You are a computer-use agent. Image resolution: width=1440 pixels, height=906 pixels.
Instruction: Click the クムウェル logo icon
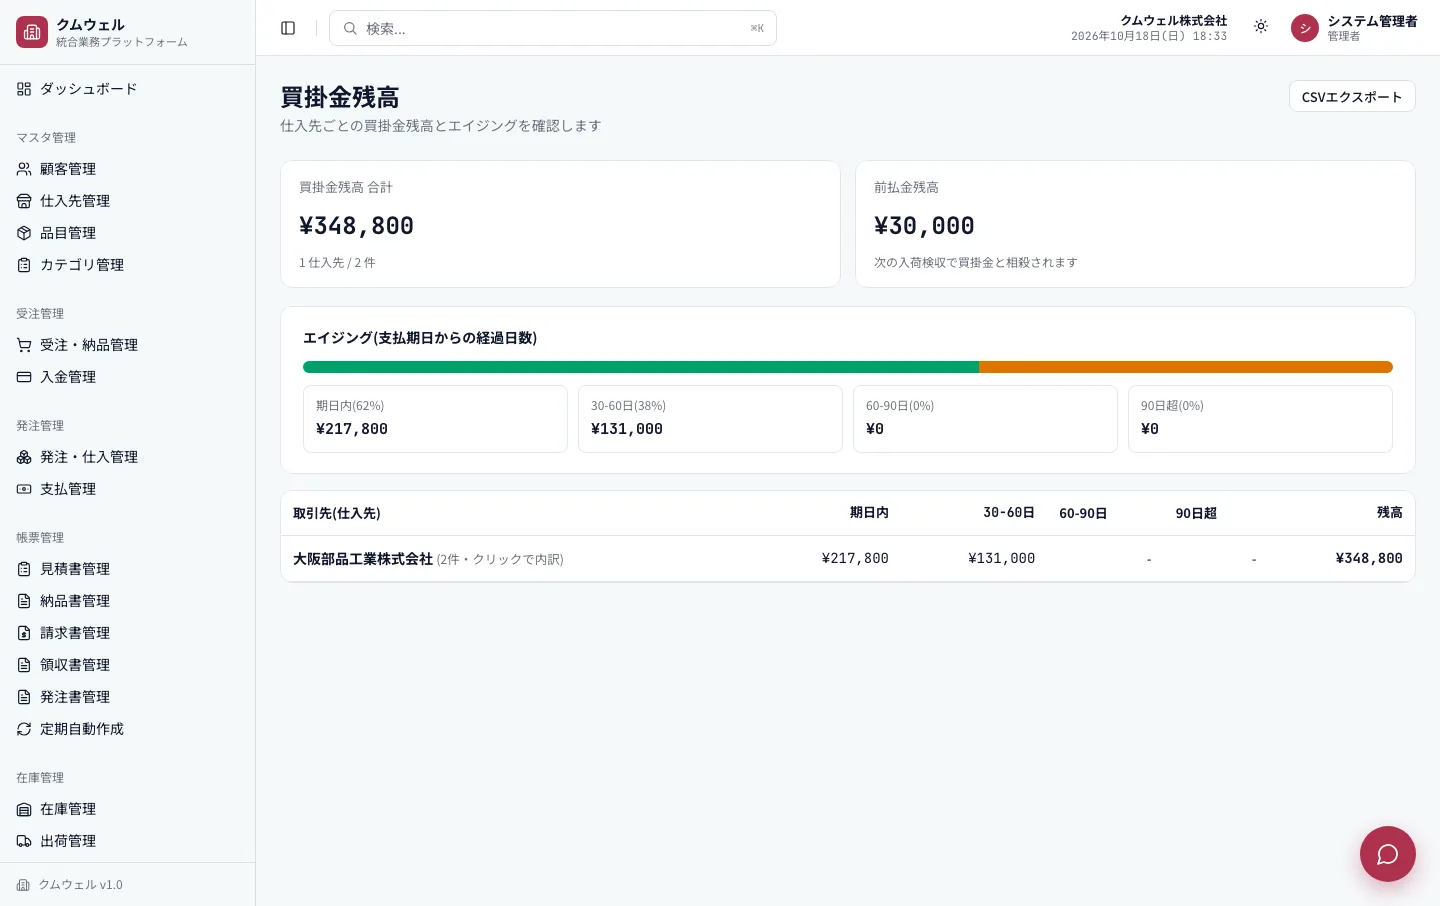tap(32, 32)
